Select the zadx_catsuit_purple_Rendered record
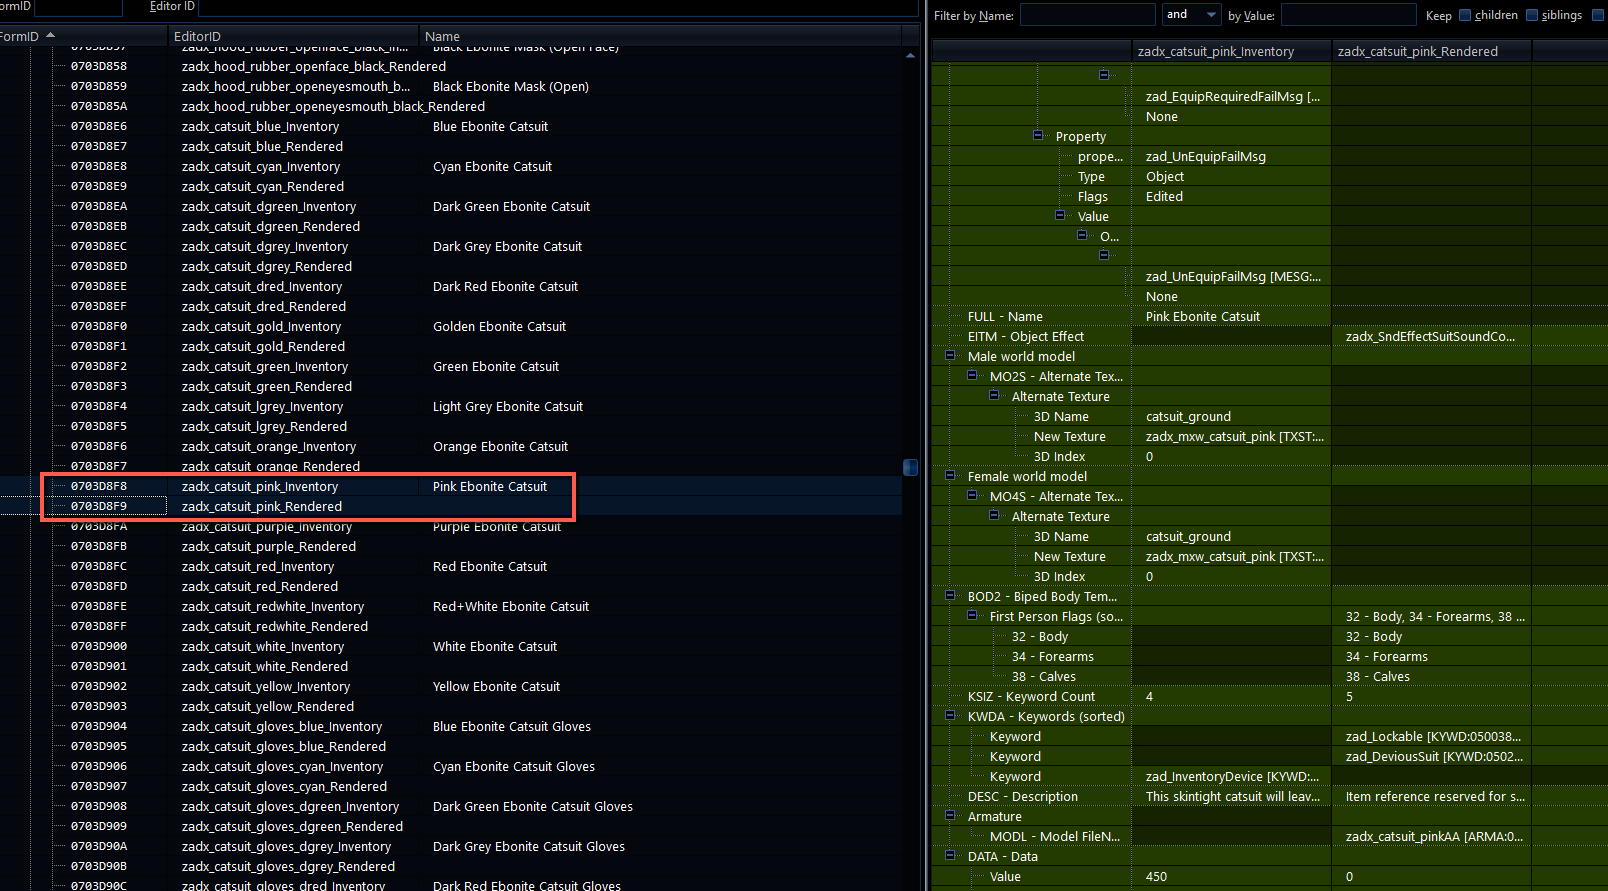The width and height of the screenshot is (1608, 891). point(450,546)
